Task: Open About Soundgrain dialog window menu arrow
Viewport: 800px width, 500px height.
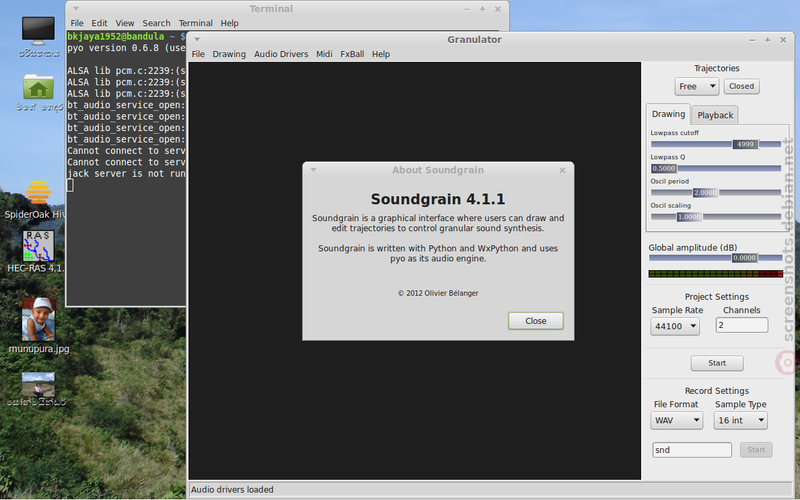Action: (314, 170)
